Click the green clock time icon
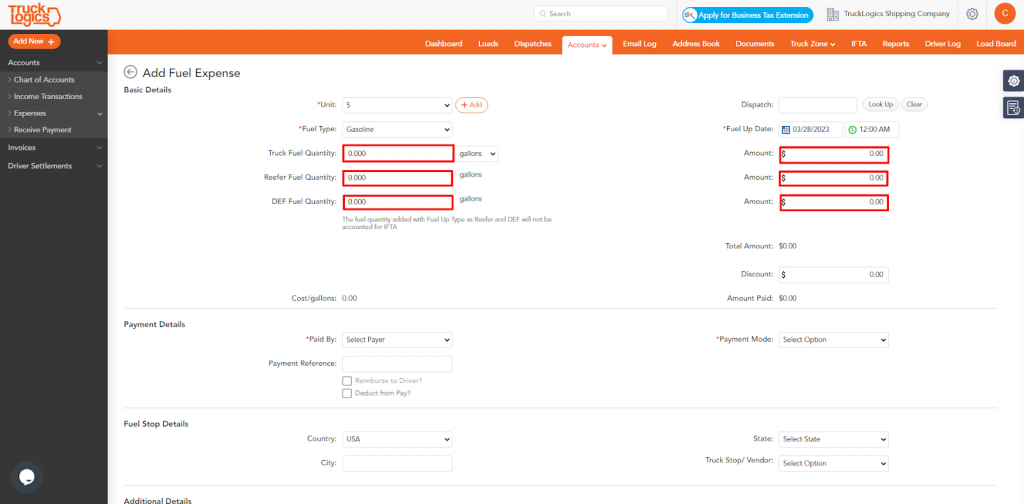 point(852,129)
